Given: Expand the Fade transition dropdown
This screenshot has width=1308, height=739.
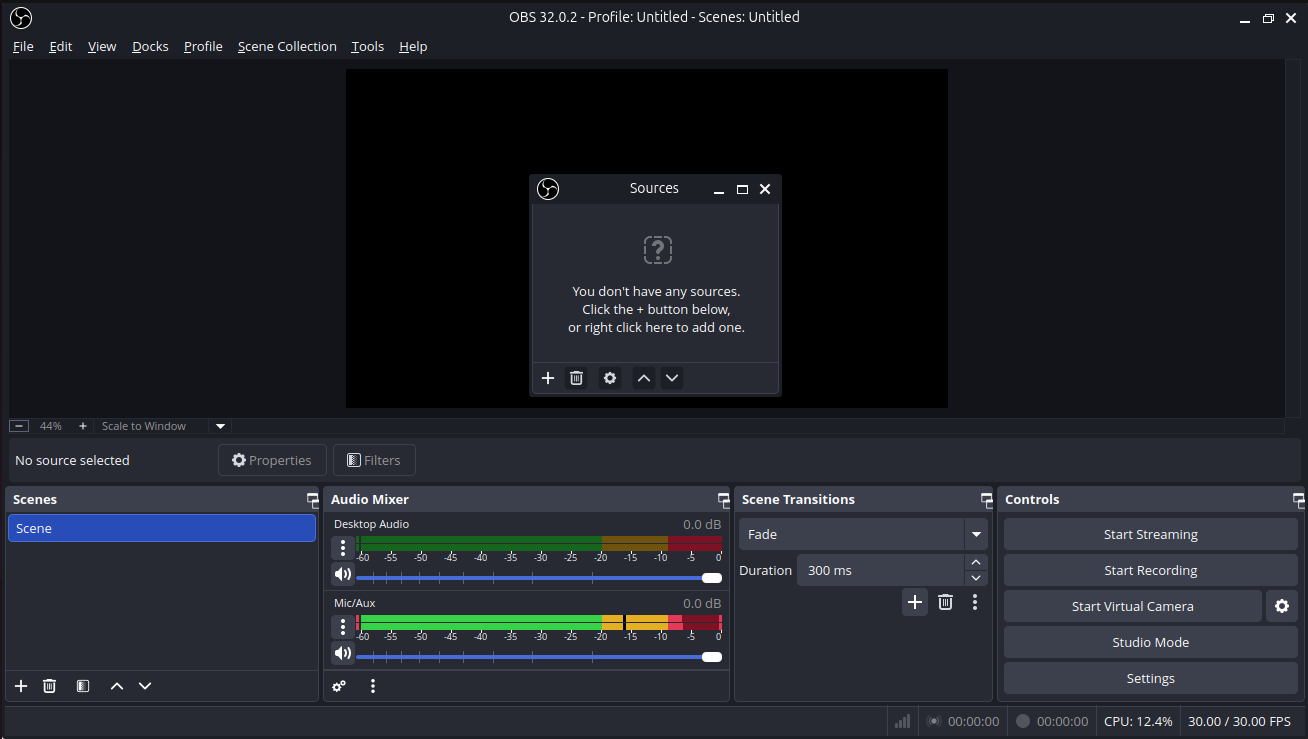Looking at the screenshot, I should coord(975,535).
